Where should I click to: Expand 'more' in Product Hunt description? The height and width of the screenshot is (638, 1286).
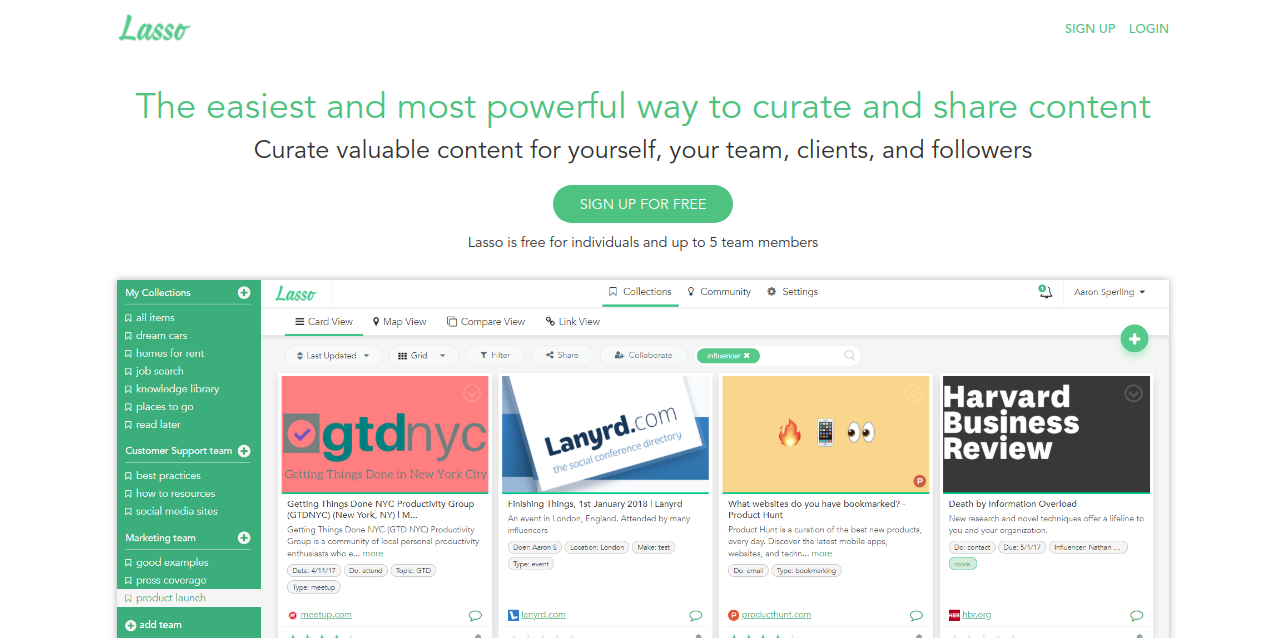[822, 554]
